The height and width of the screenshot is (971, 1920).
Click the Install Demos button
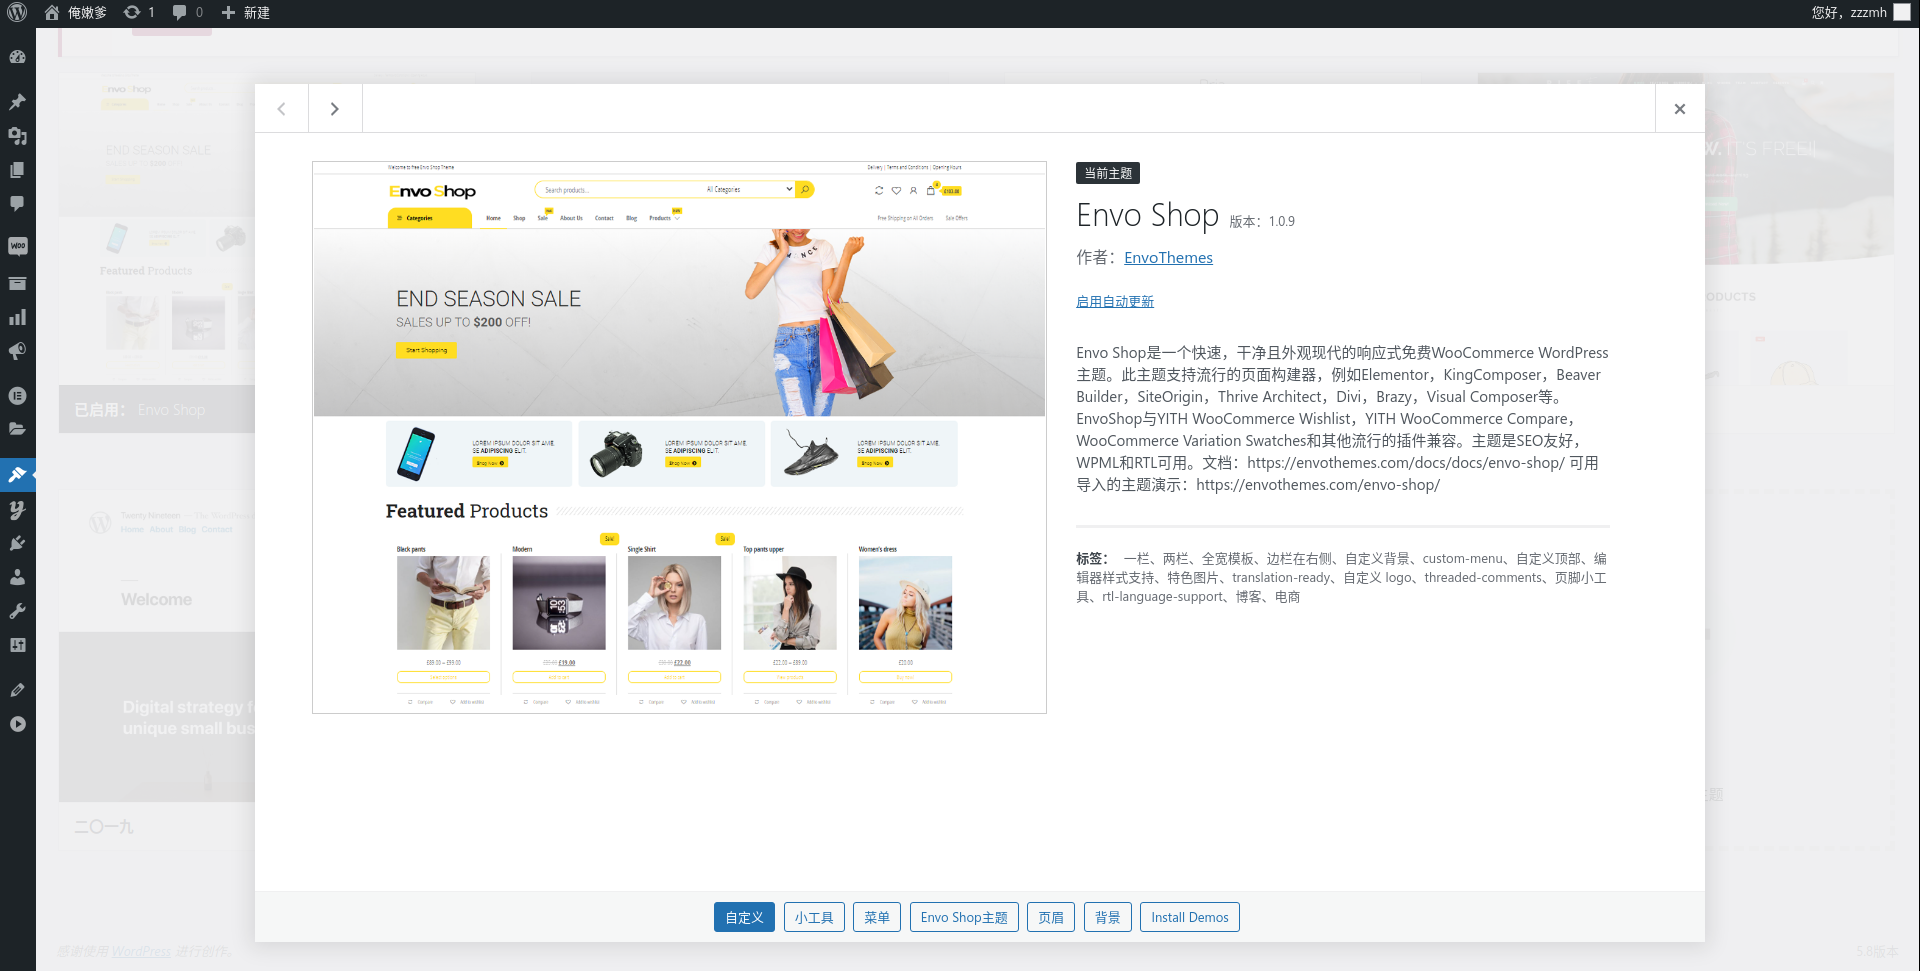[x=1190, y=917]
